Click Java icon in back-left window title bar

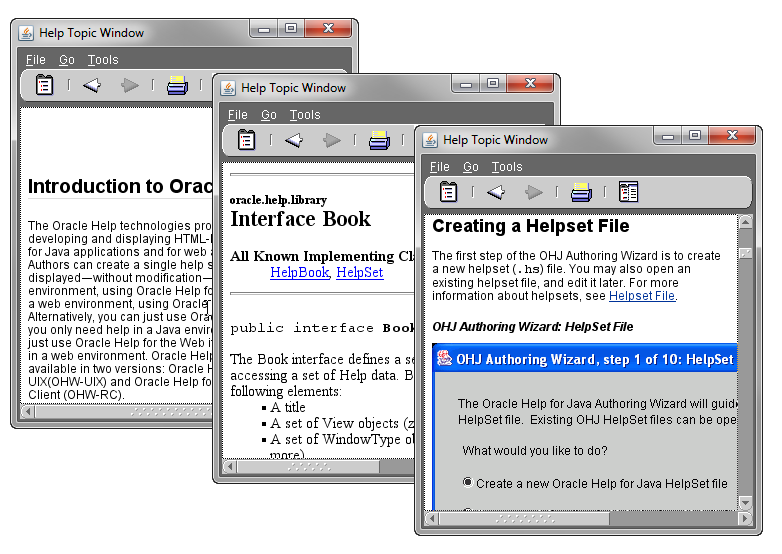pyautogui.click(x=26, y=33)
